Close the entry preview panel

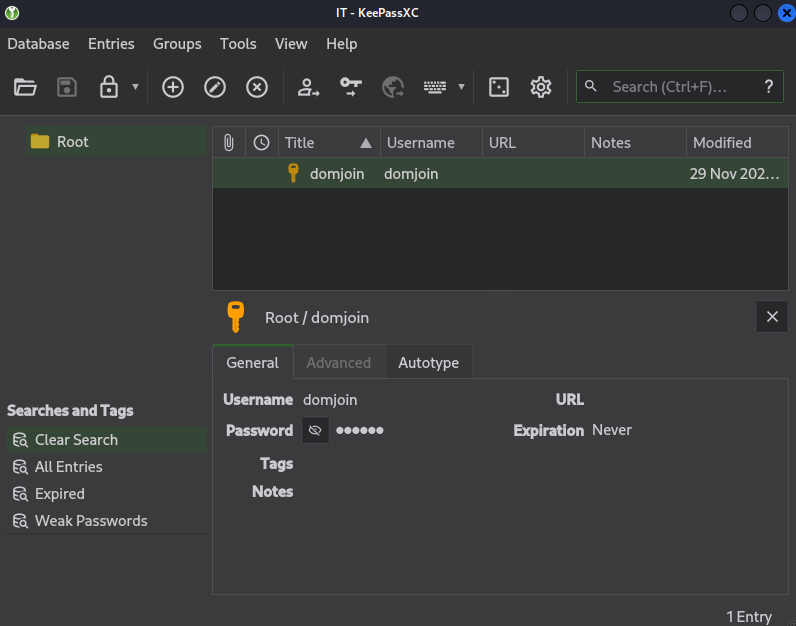[x=772, y=317]
